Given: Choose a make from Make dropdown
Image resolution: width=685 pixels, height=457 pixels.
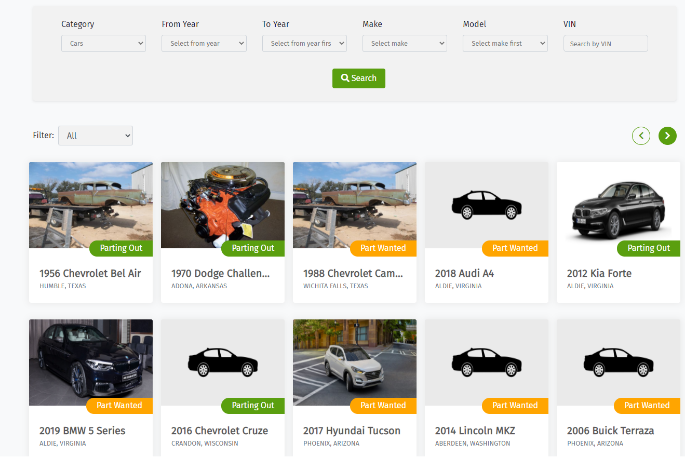Looking at the screenshot, I should pos(404,44).
